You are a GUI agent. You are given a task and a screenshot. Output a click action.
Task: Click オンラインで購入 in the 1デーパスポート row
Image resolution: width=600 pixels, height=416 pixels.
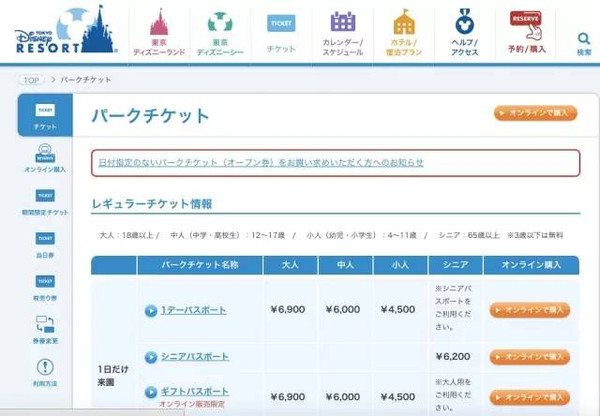(x=530, y=310)
